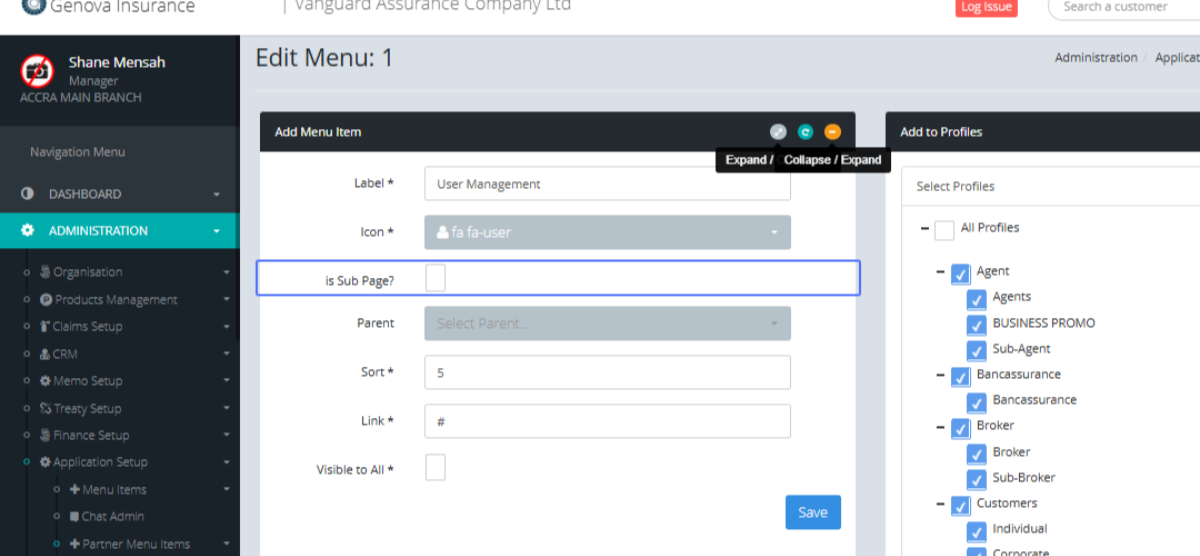Click the Sort number input field
Viewport: 1200px width, 556px height.
[x=607, y=372]
